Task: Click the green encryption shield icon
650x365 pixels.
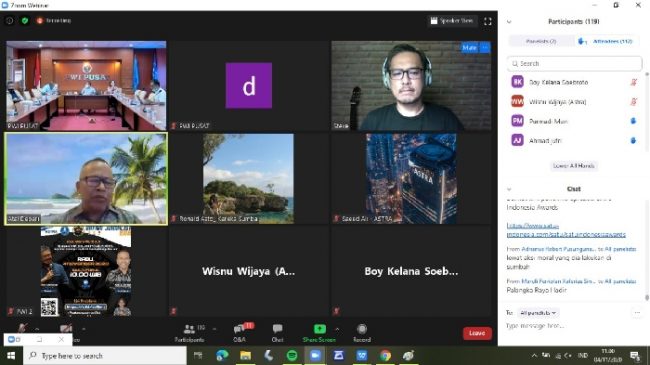Action: click(x=25, y=20)
